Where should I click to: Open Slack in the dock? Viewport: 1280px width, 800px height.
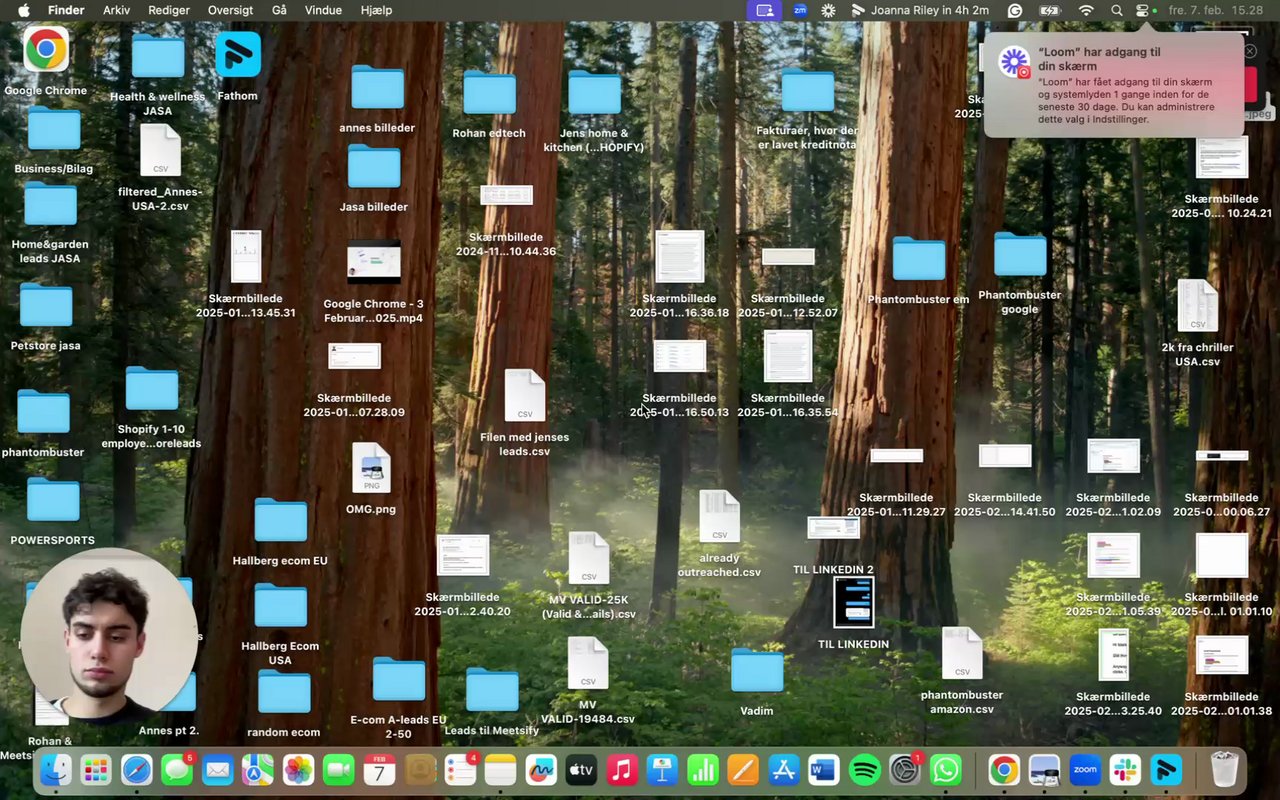(x=1125, y=770)
